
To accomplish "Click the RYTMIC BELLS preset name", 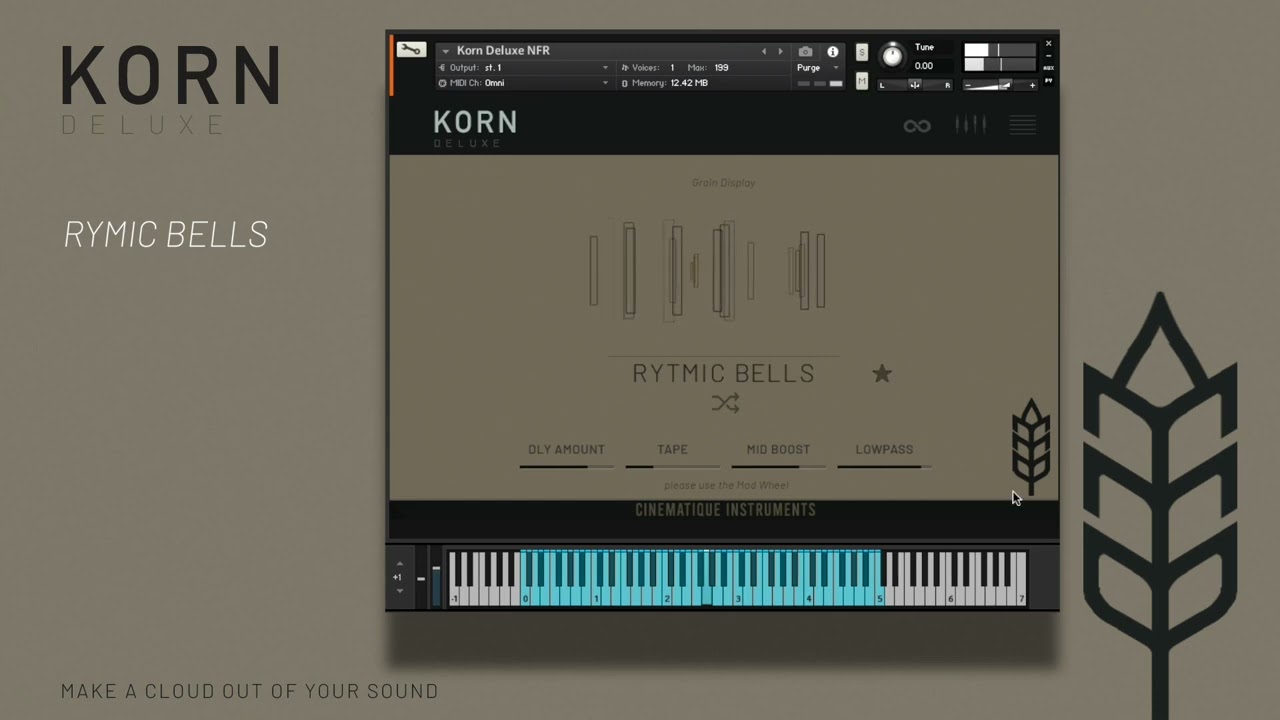I will pyautogui.click(x=723, y=373).
